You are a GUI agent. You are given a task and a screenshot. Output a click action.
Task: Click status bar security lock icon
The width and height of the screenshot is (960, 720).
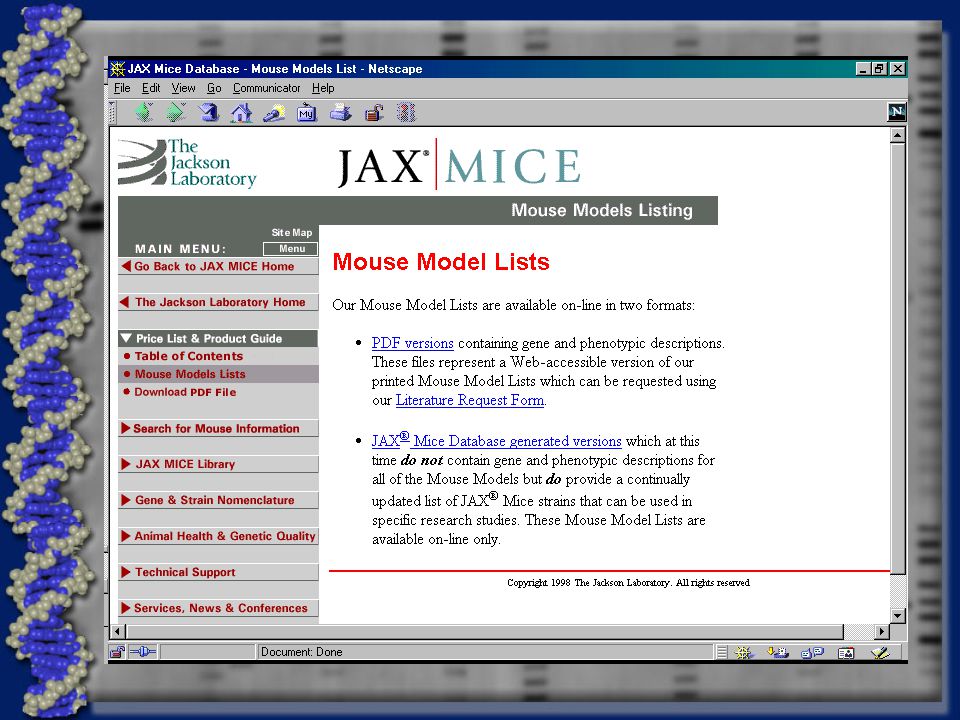click(x=117, y=652)
